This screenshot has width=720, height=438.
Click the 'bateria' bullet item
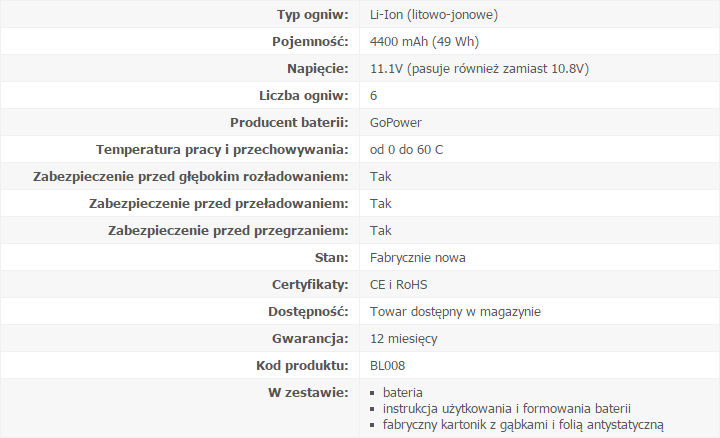[x=403, y=393]
